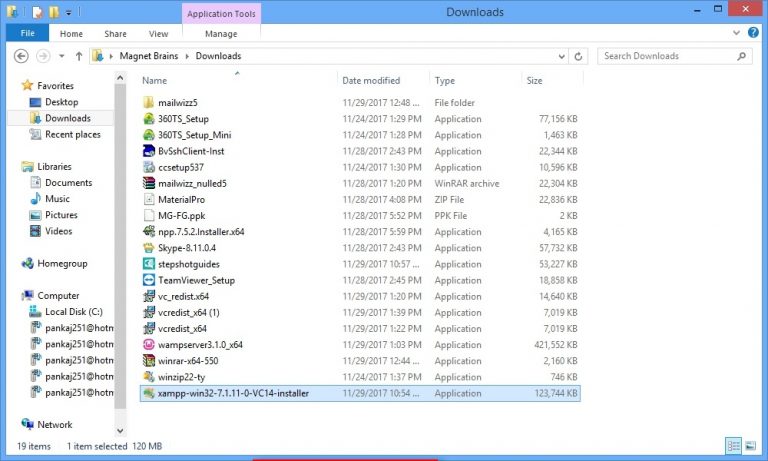This screenshot has height=461, width=768.
Task: Select Computer in navigation pane
Action: pyautogui.click(x=58, y=296)
